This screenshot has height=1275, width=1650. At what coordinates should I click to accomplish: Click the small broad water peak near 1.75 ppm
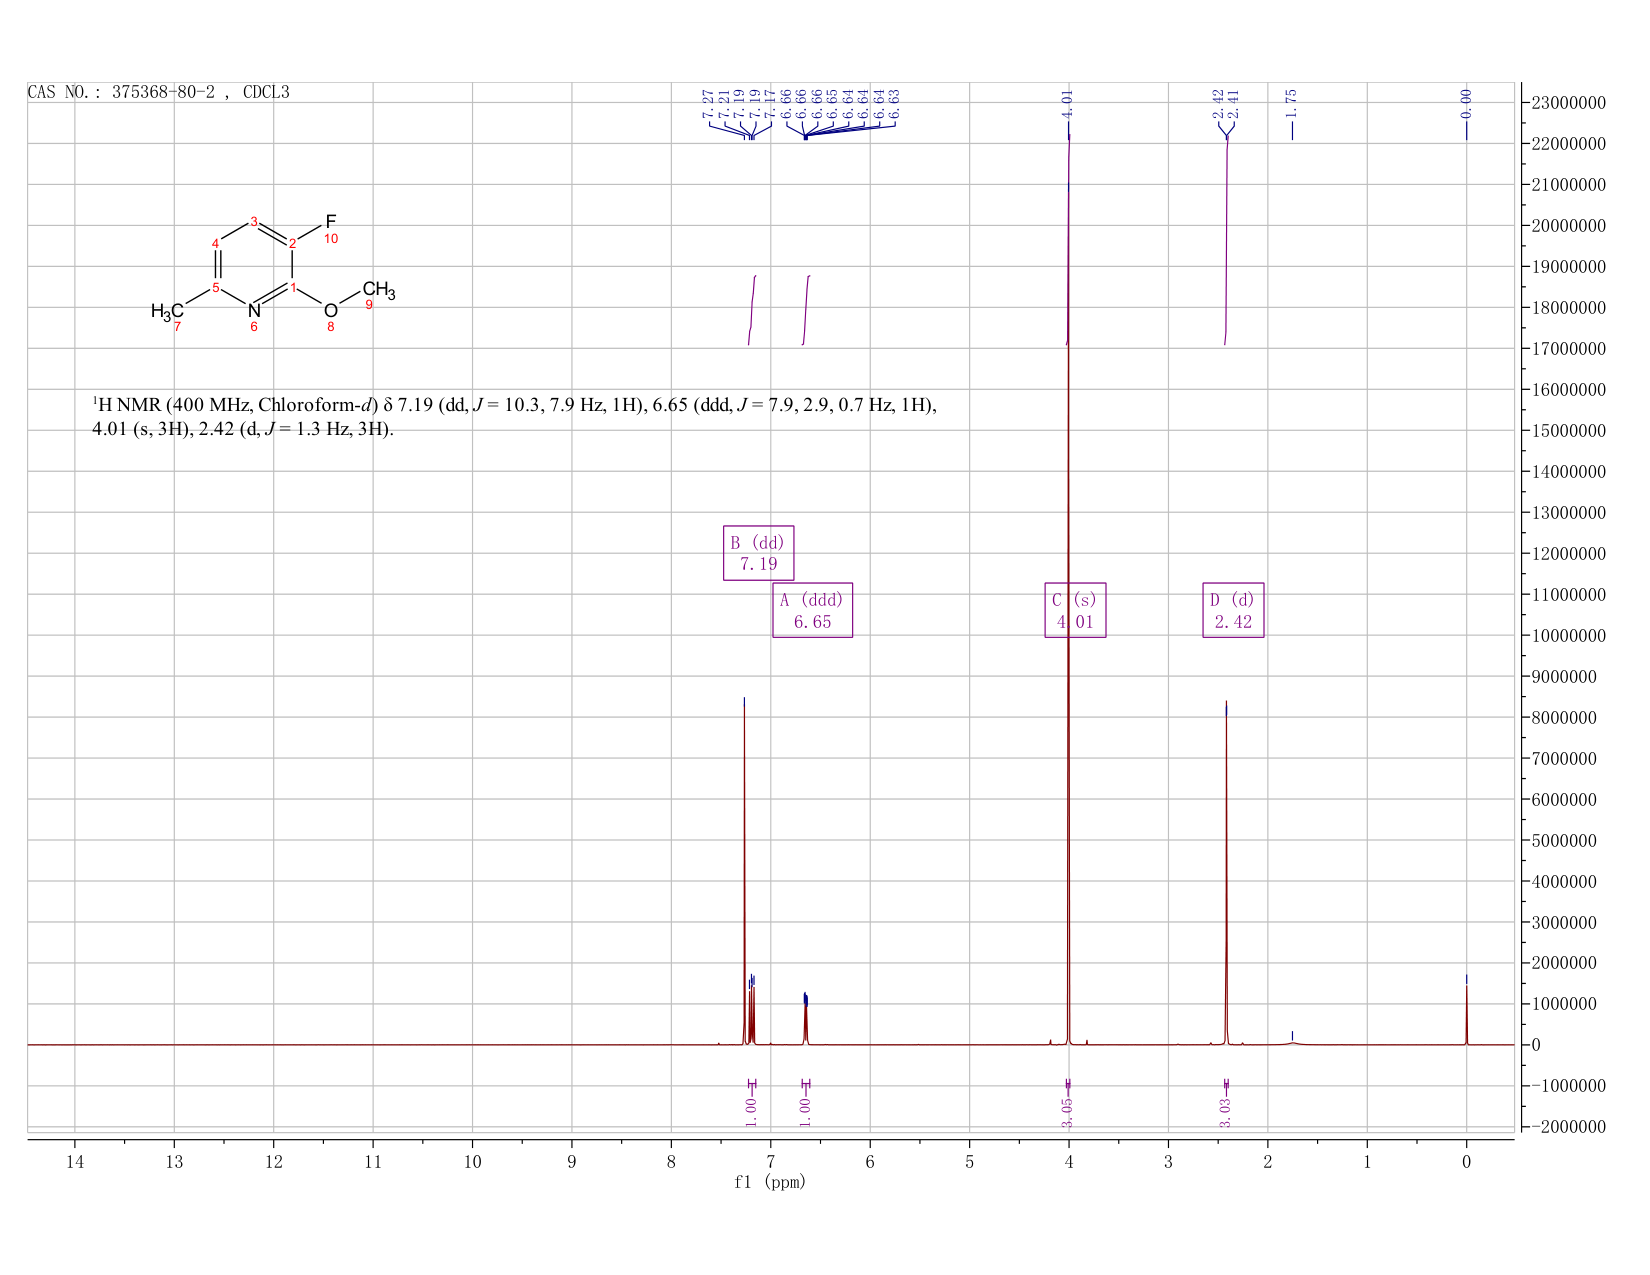(1292, 1043)
